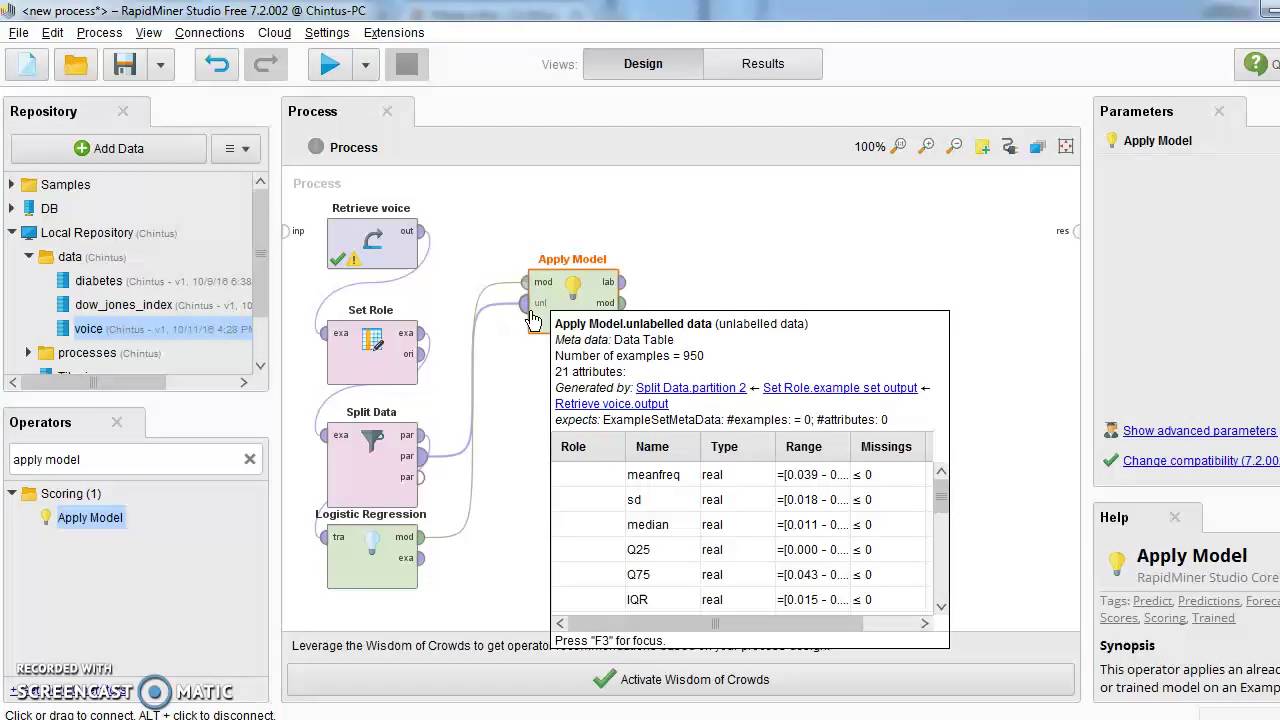Viewport: 1280px width, 720px height.
Task: Add a note to the process
Action: coord(982,146)
